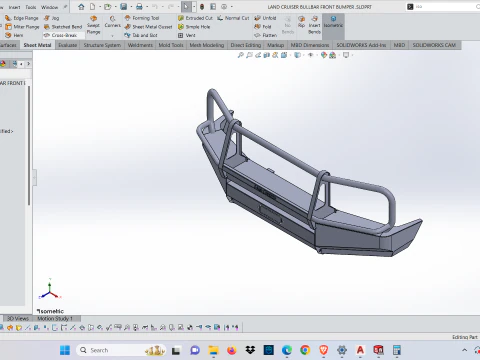This screenshot has width=480, height=360.
Task: Open the Swept Flange tool
Action: (x=93, y=25)
